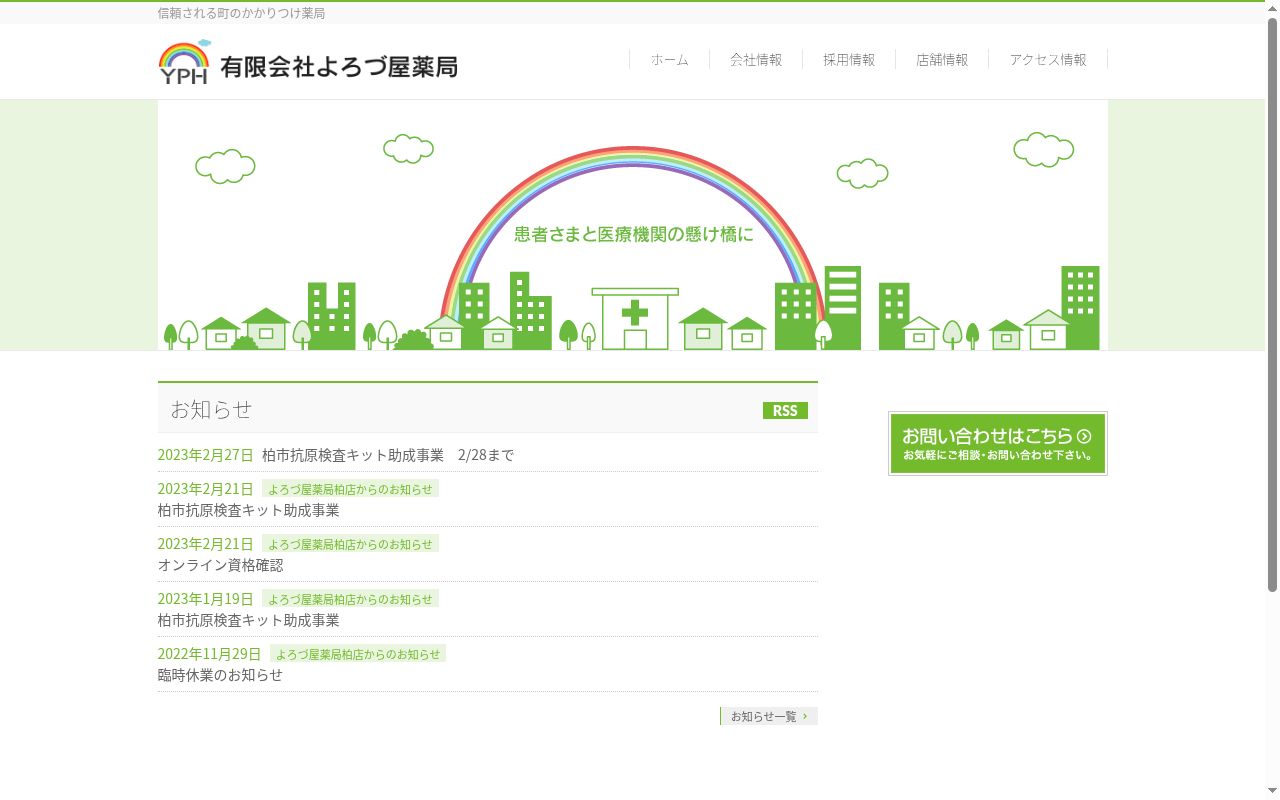1280x800 pixels.
Task: Select the 採用情報 menu item
Action: (849, 59)
